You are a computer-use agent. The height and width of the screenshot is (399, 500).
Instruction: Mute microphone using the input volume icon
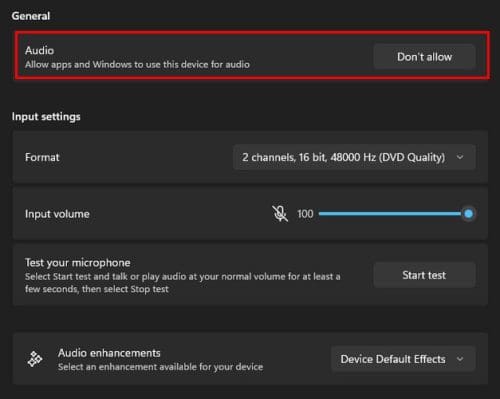tap(280, 213)
